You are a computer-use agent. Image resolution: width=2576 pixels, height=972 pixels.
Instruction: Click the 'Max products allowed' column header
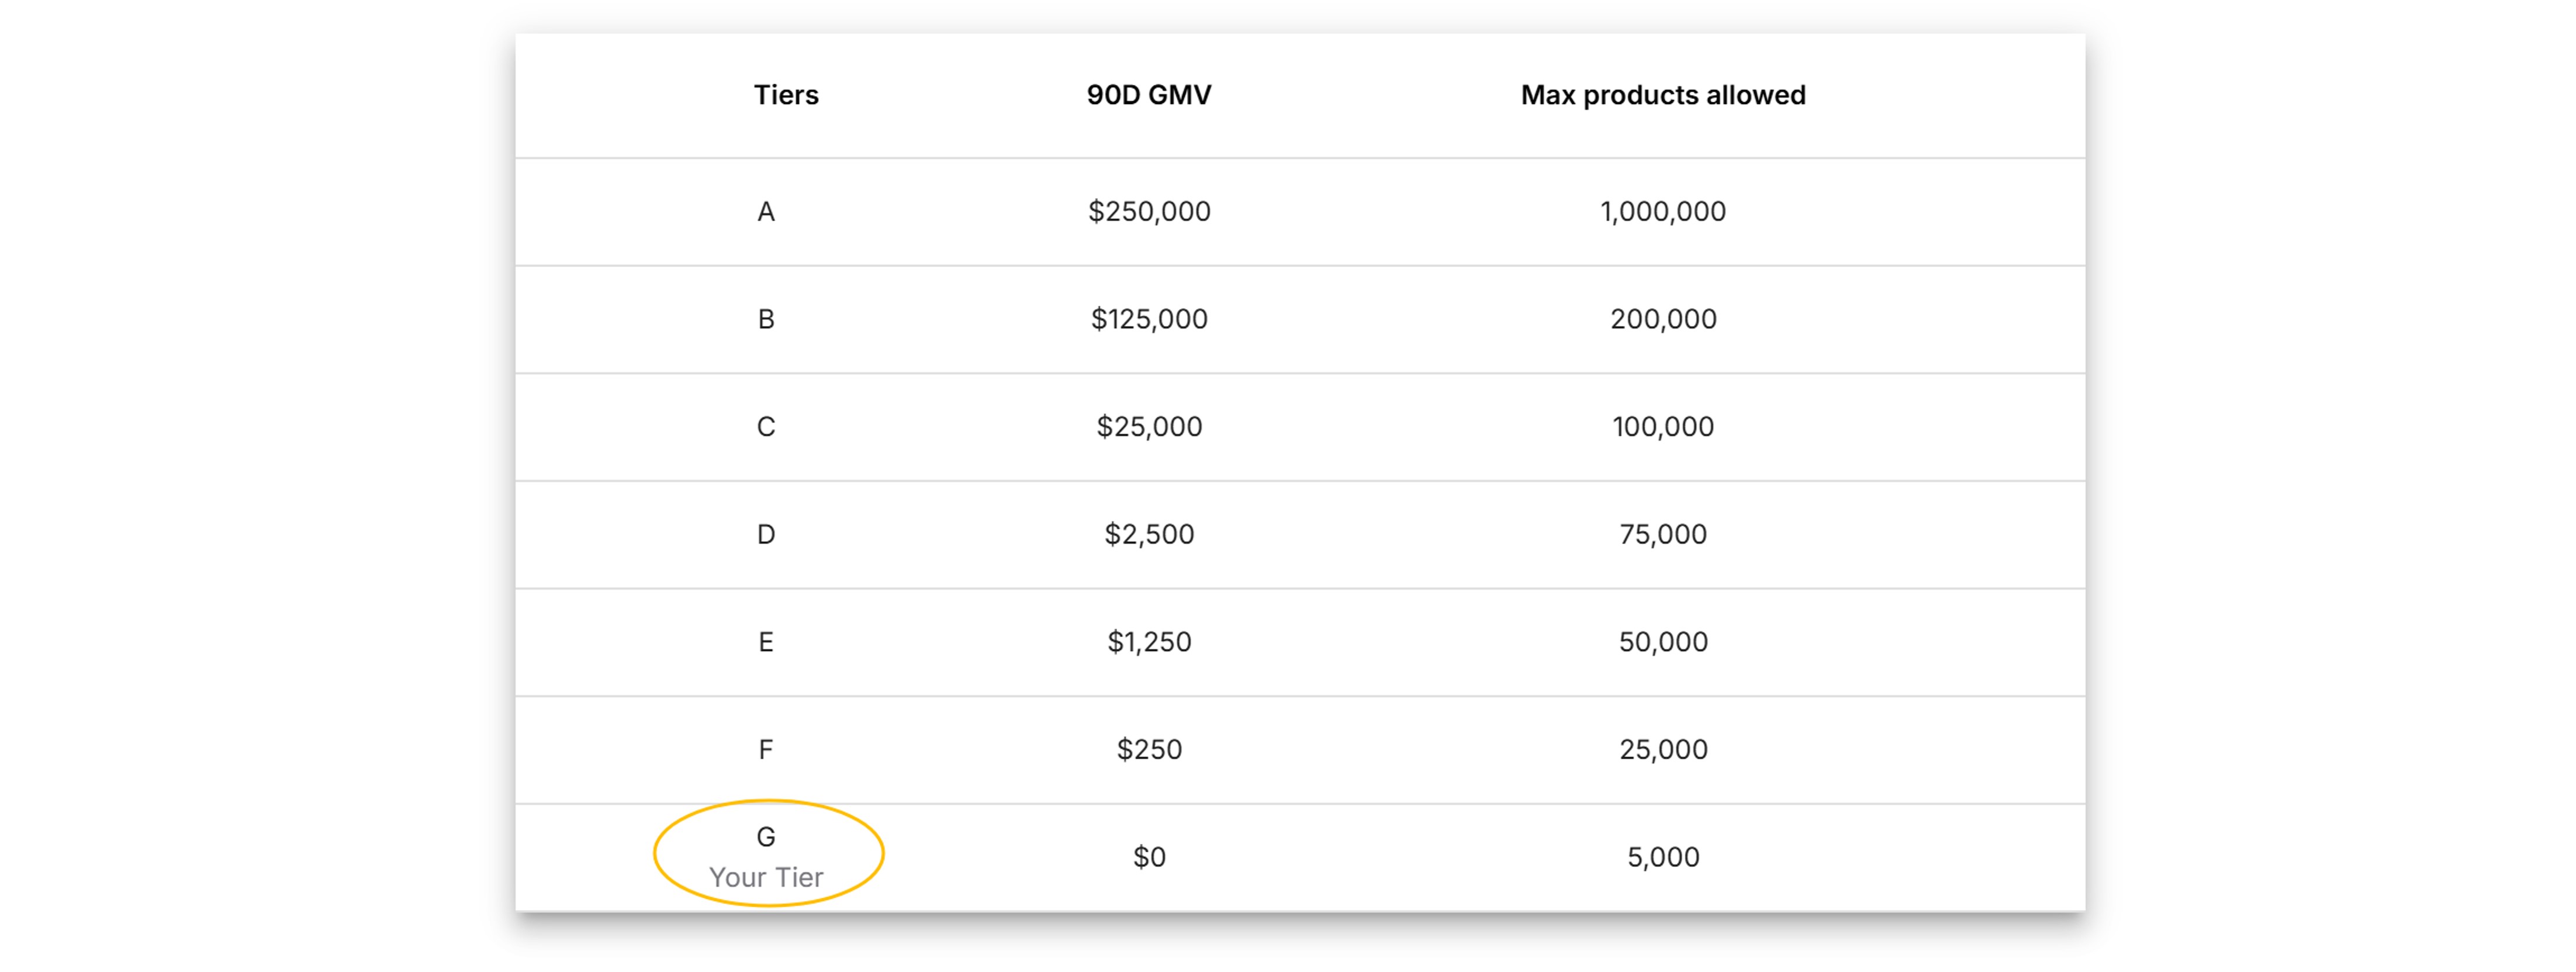coord(1663,95)
